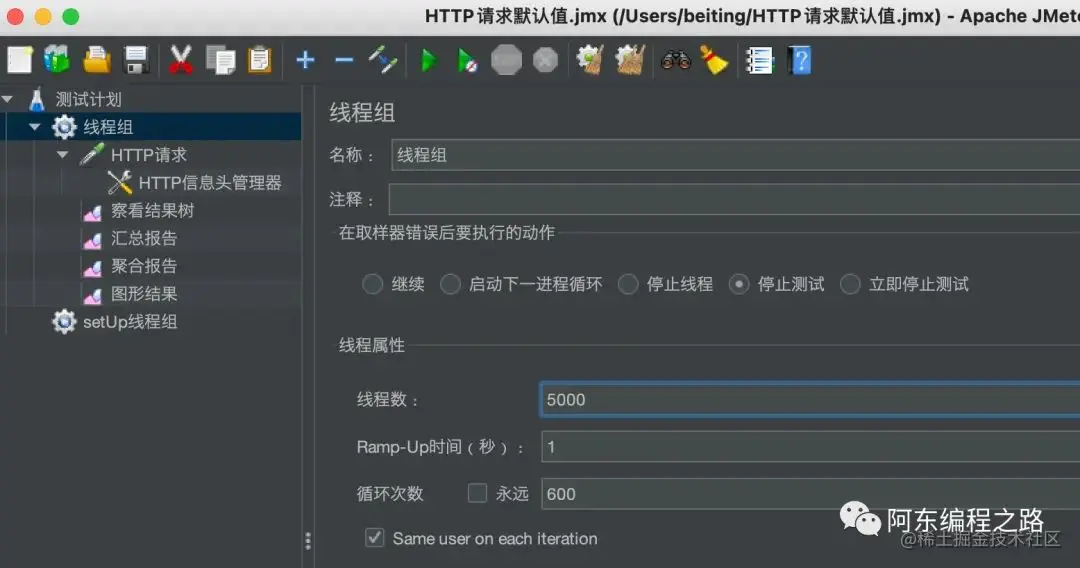Click the Stop test icon
The height and width of the screenshot is (568, 1080).
[x=506, y=60]
